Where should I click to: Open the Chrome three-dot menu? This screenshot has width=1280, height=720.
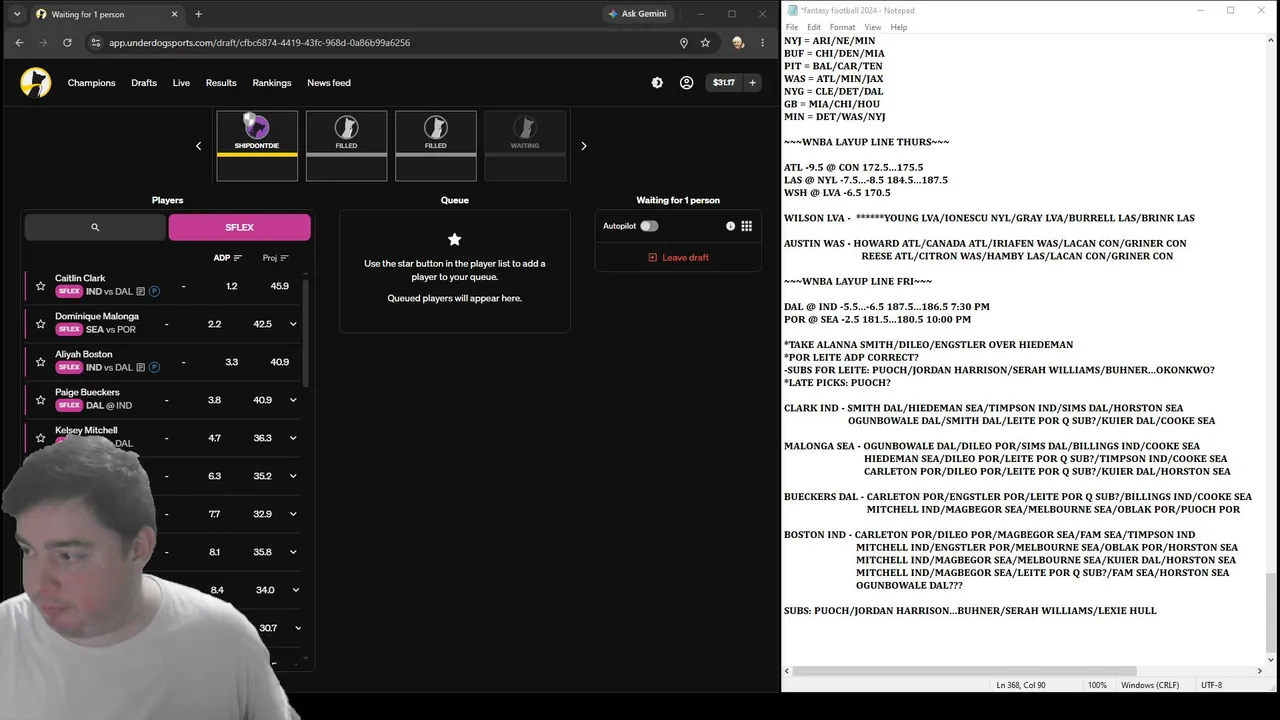pyautogui.click(x=763, y=43)
